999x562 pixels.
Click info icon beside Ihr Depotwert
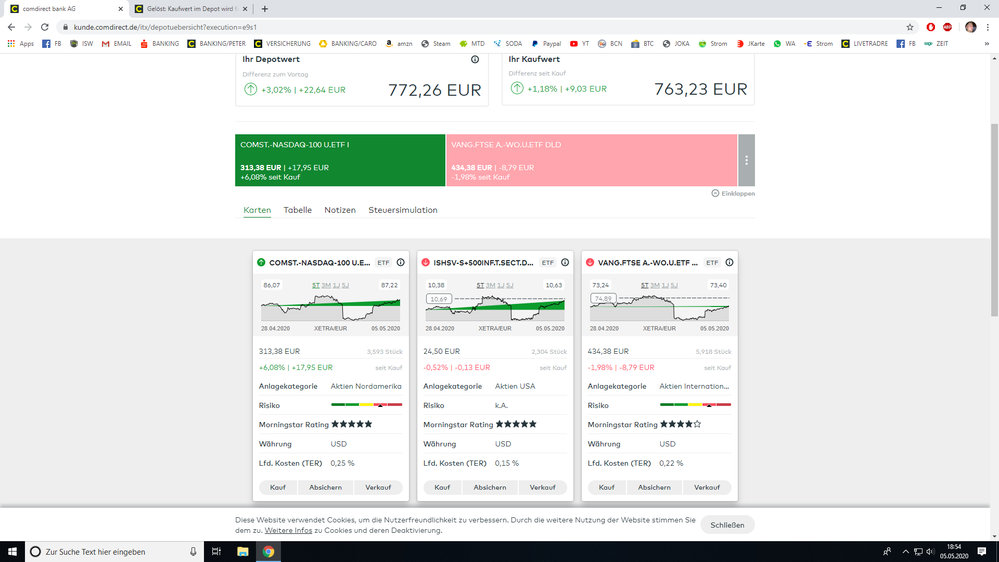(475, 60)
